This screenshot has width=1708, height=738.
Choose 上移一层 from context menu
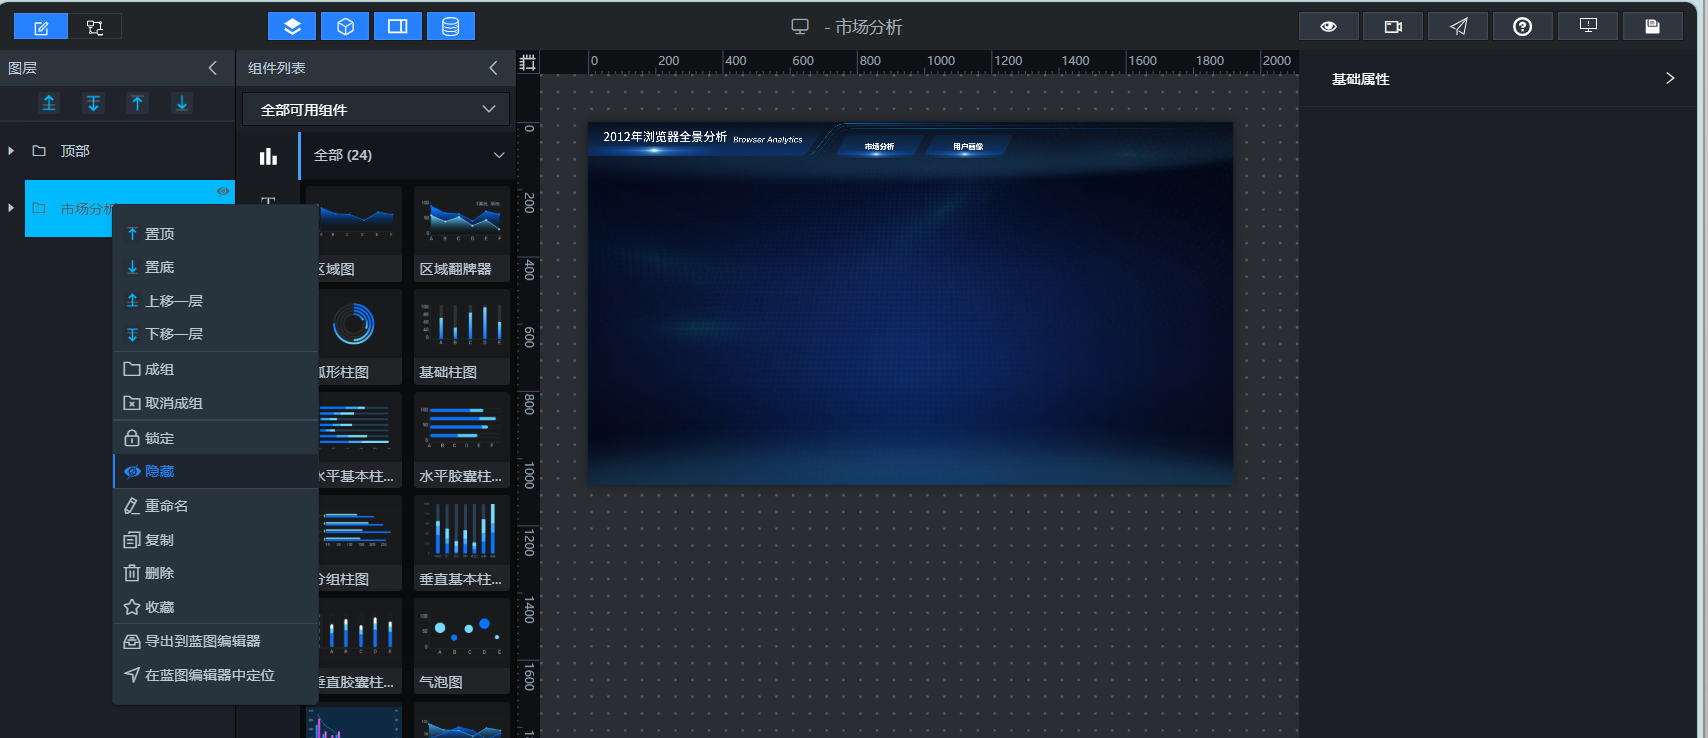pos(215,301)
